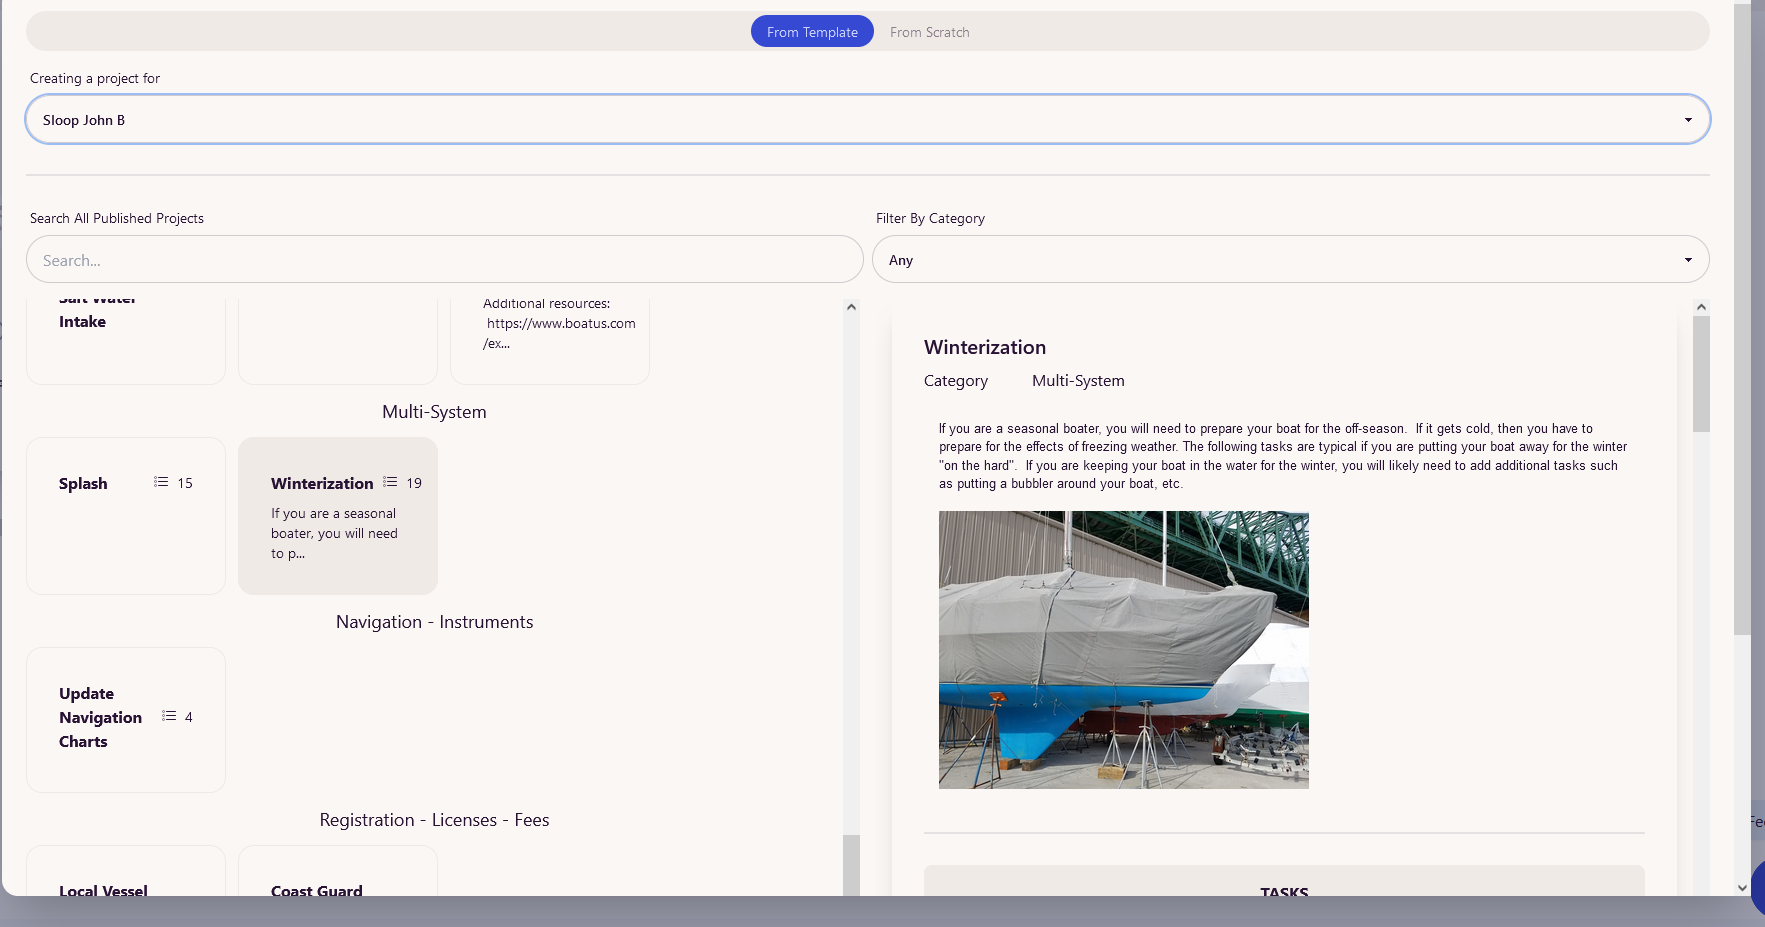
Task: Click the task list icon on Winterization card
Action: pyautogui.click(x=390, y=482)
